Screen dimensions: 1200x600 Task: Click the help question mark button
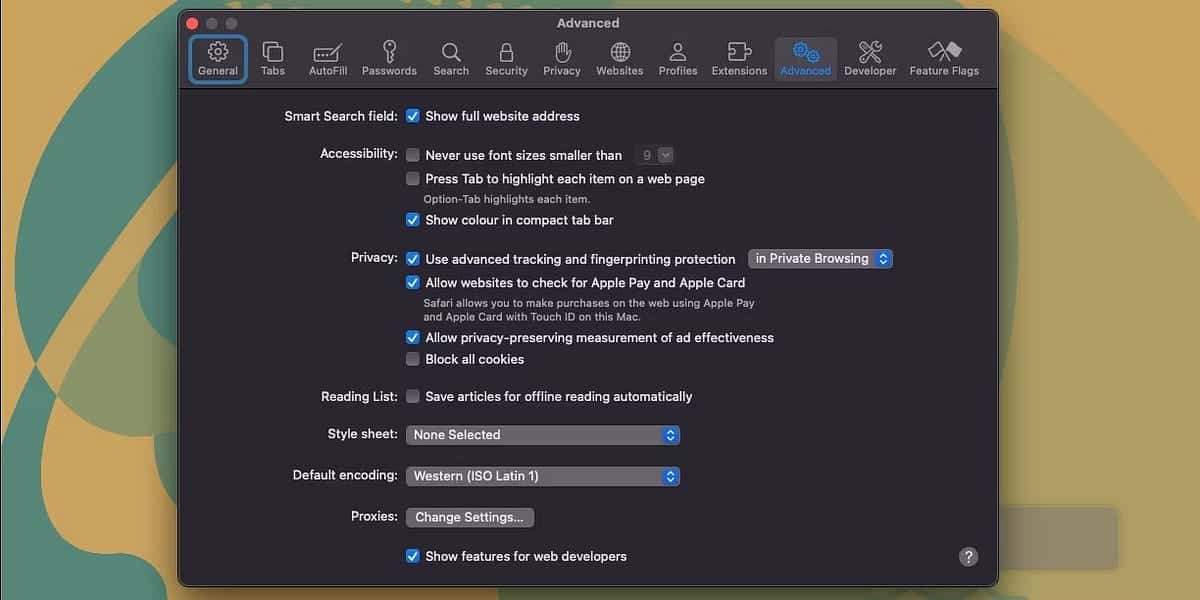click(967, 556)
